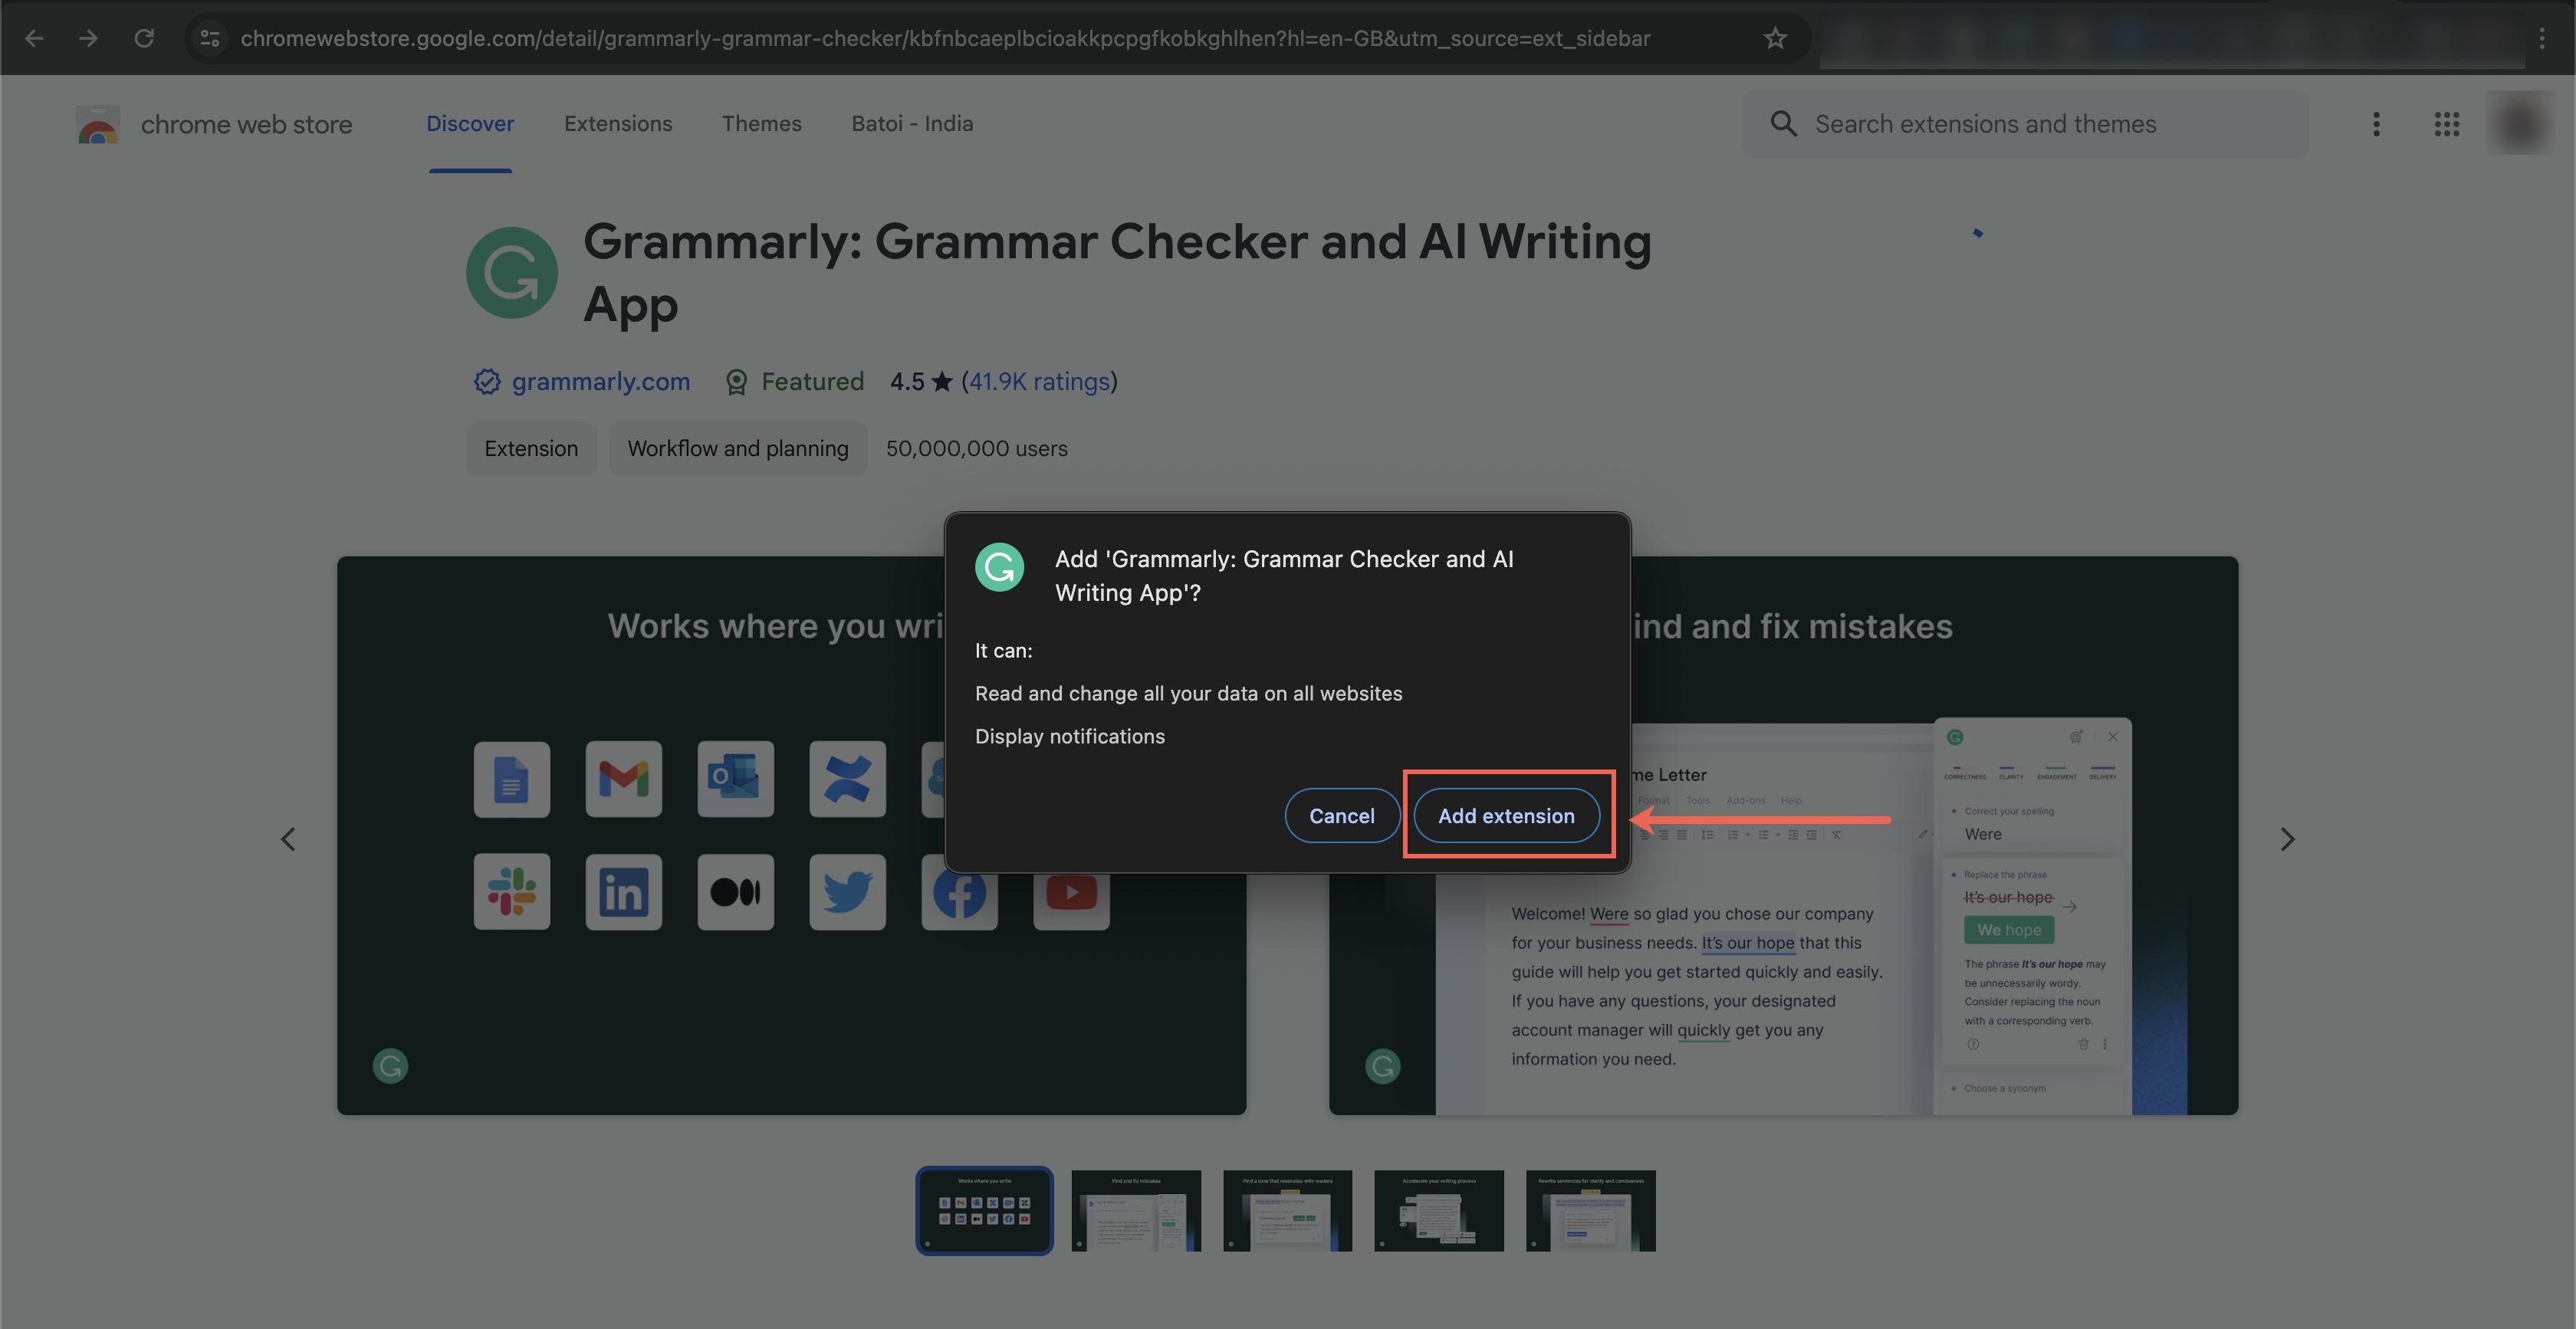
Task: Show previous screenshot with left chevron
Action: point(288,839)
